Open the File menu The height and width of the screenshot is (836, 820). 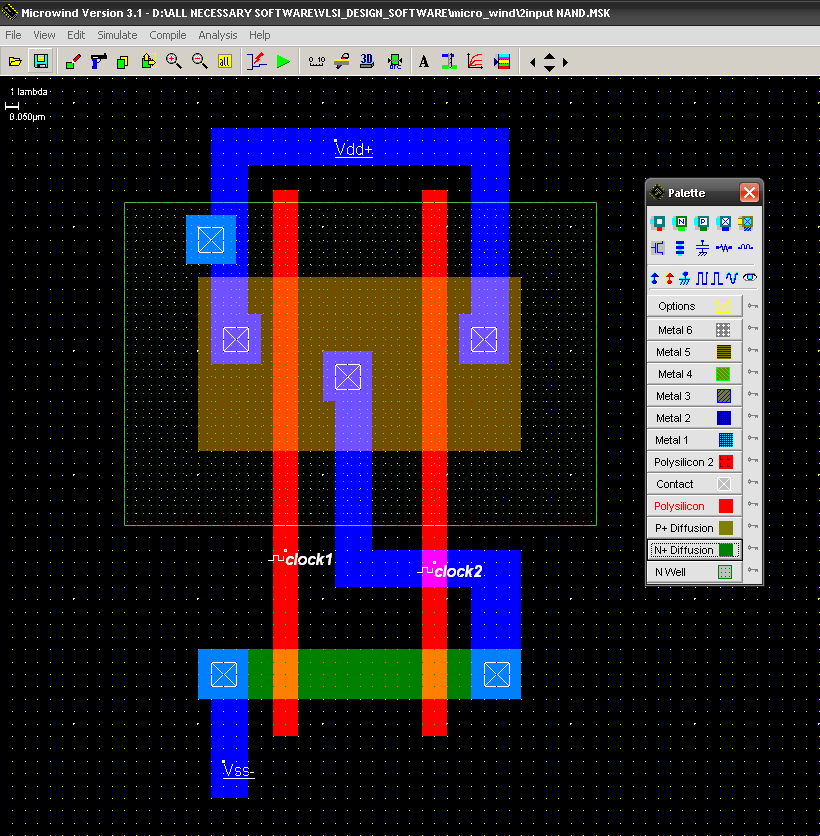tap(13, 35)
